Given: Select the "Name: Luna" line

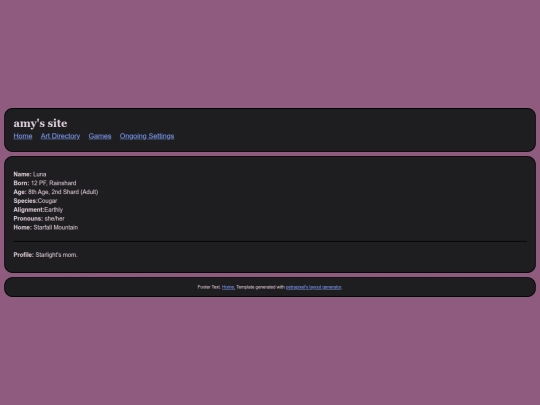Looking at the screenshot, I should [x=30, y=174].
